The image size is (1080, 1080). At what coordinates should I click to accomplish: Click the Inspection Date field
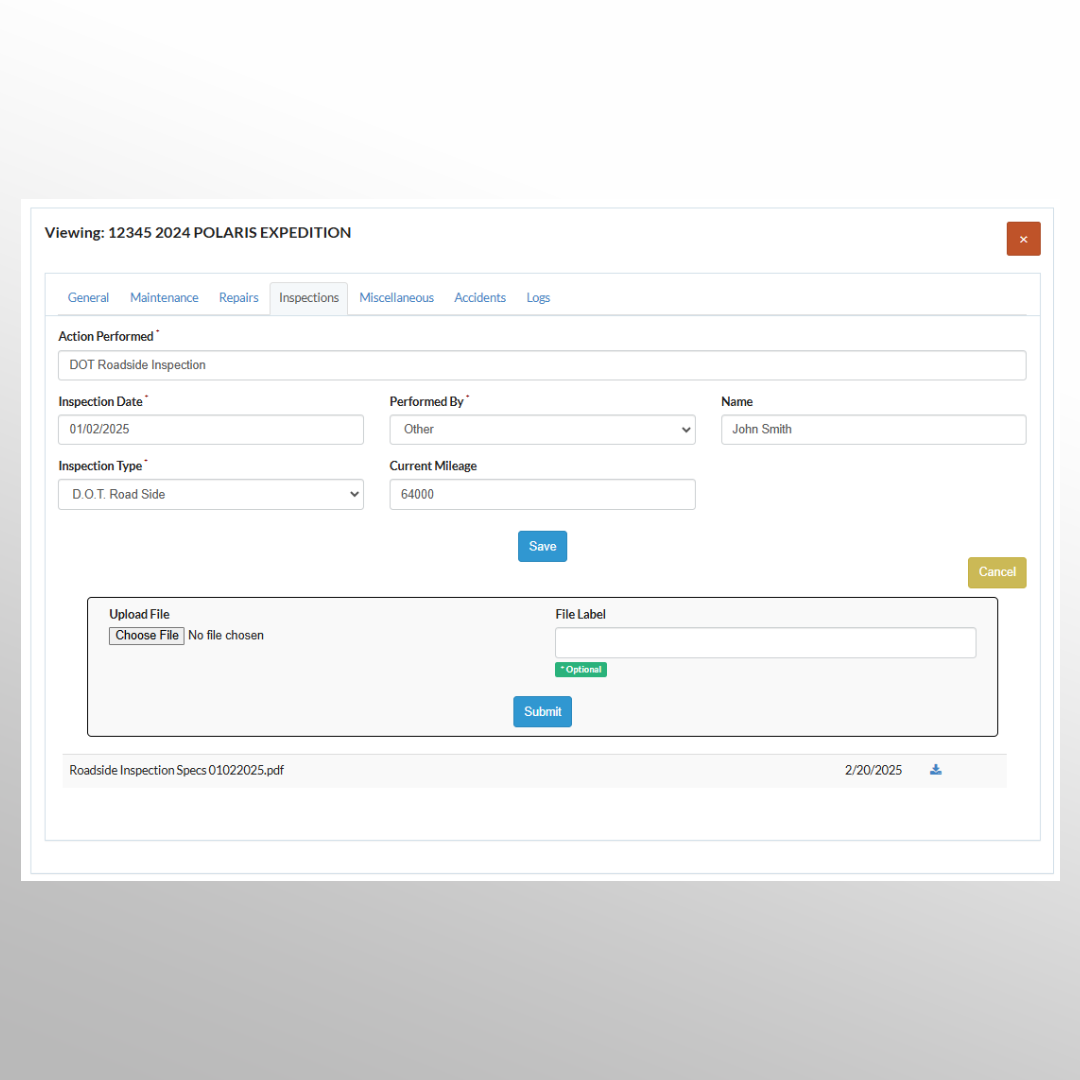[x=211, y=430]
